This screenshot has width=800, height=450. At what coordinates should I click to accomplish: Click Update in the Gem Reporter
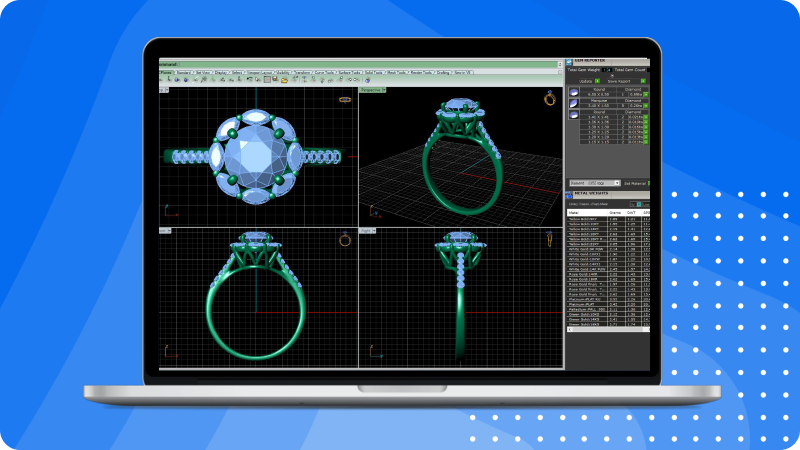tap(586, 81)
